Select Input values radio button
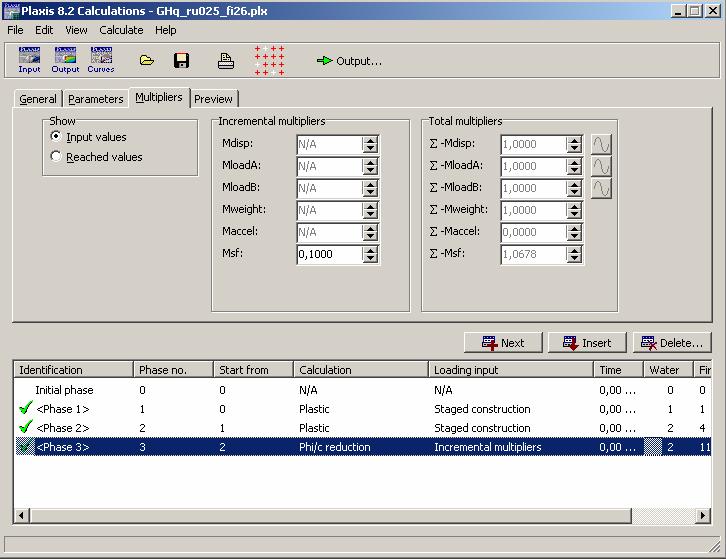 [56, 136]
